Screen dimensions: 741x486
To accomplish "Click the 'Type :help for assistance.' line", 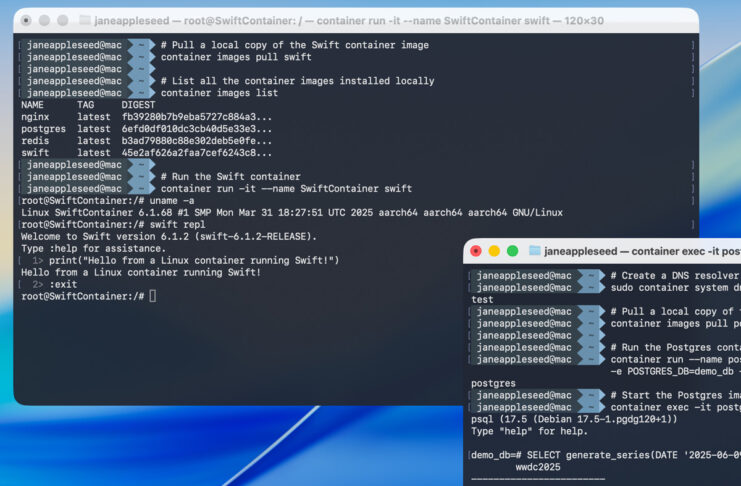I will click(94, 249).
